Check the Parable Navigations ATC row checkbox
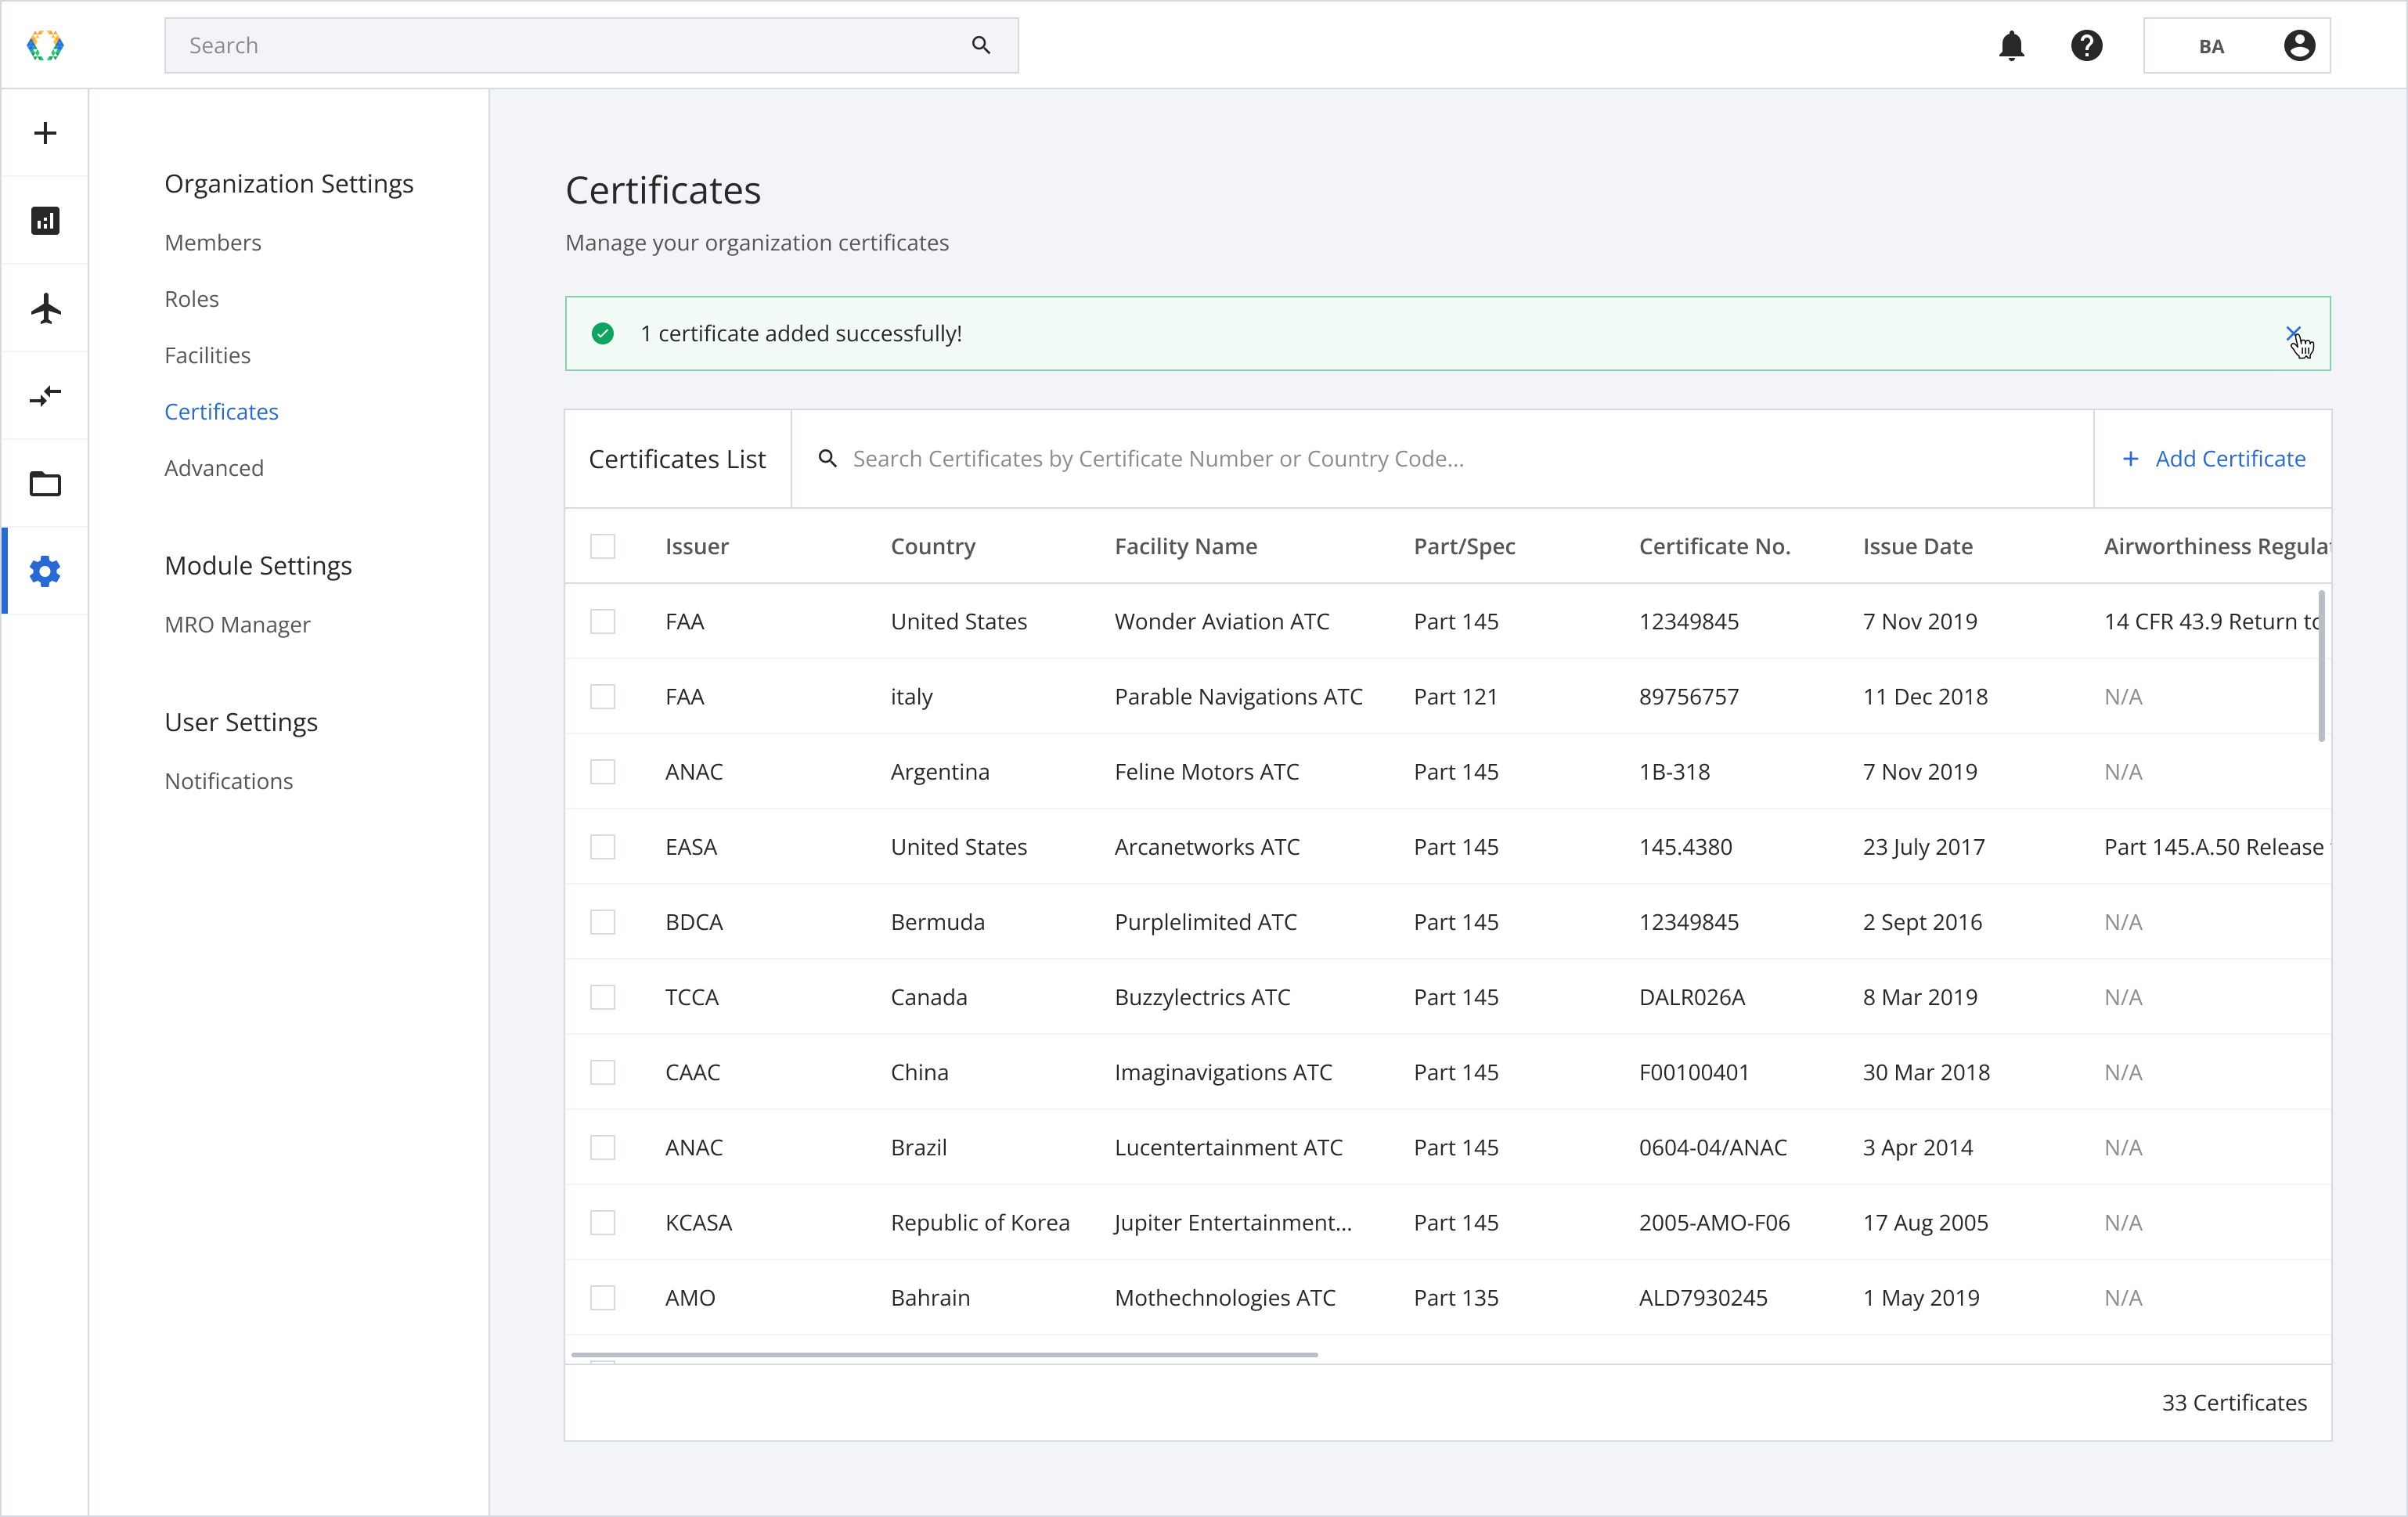Screen dimensions: 2408x1517 [602, 696]
